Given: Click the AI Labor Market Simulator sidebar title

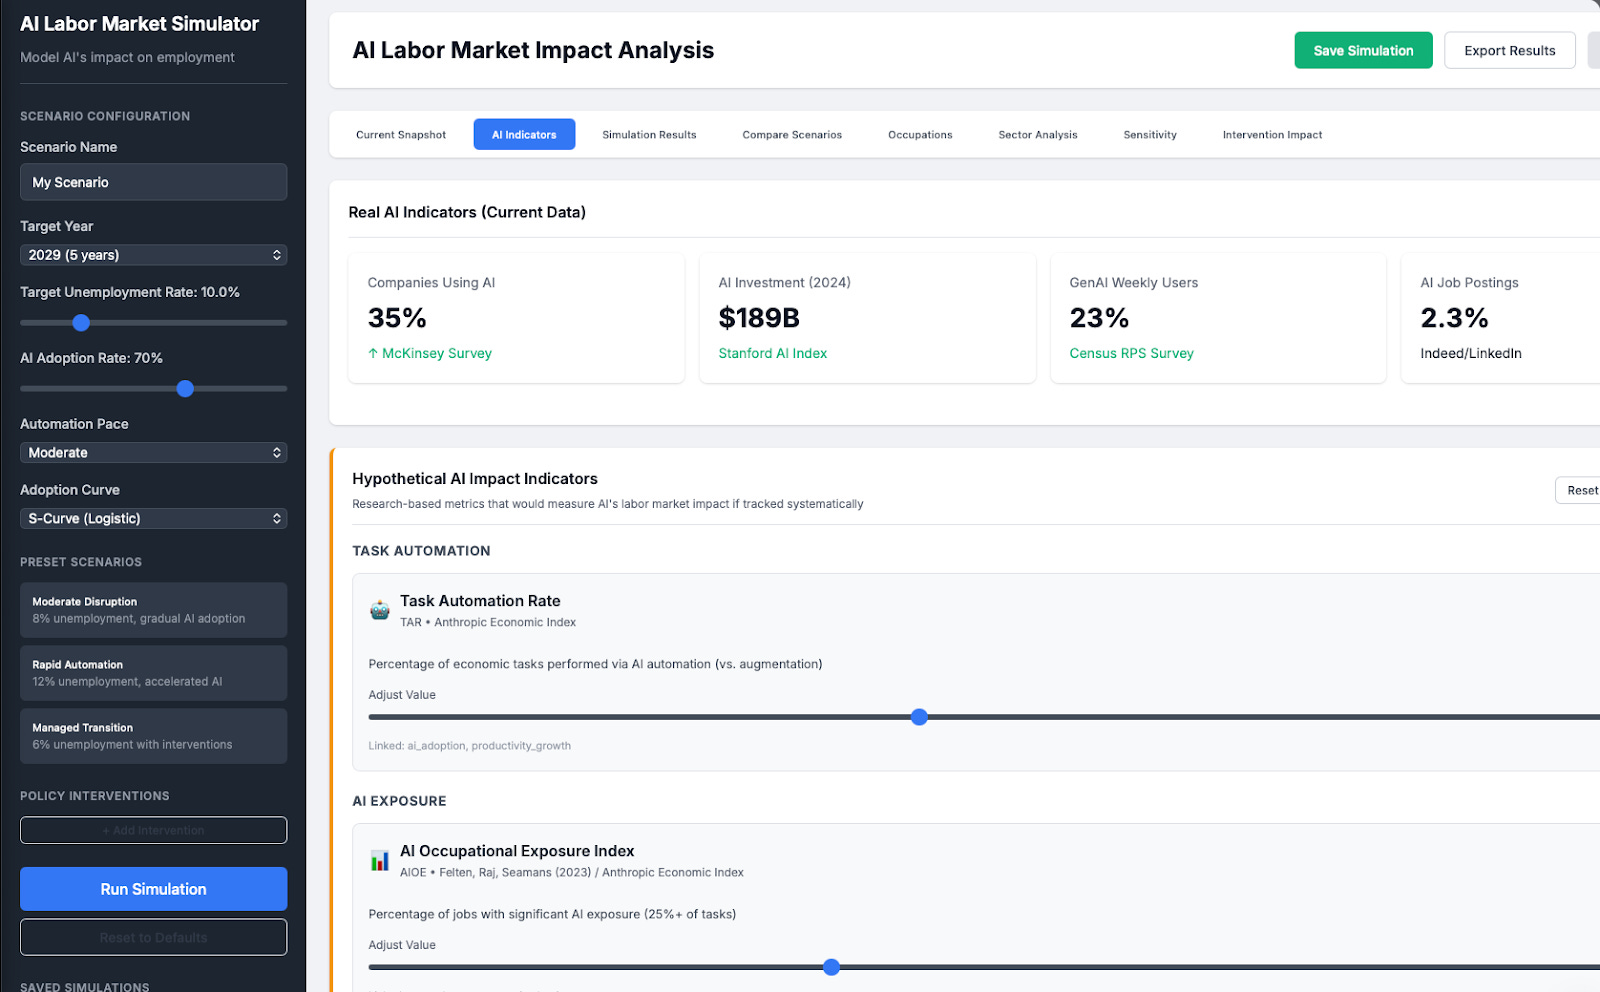Looking at the screenshot, I should pos(139,24).
